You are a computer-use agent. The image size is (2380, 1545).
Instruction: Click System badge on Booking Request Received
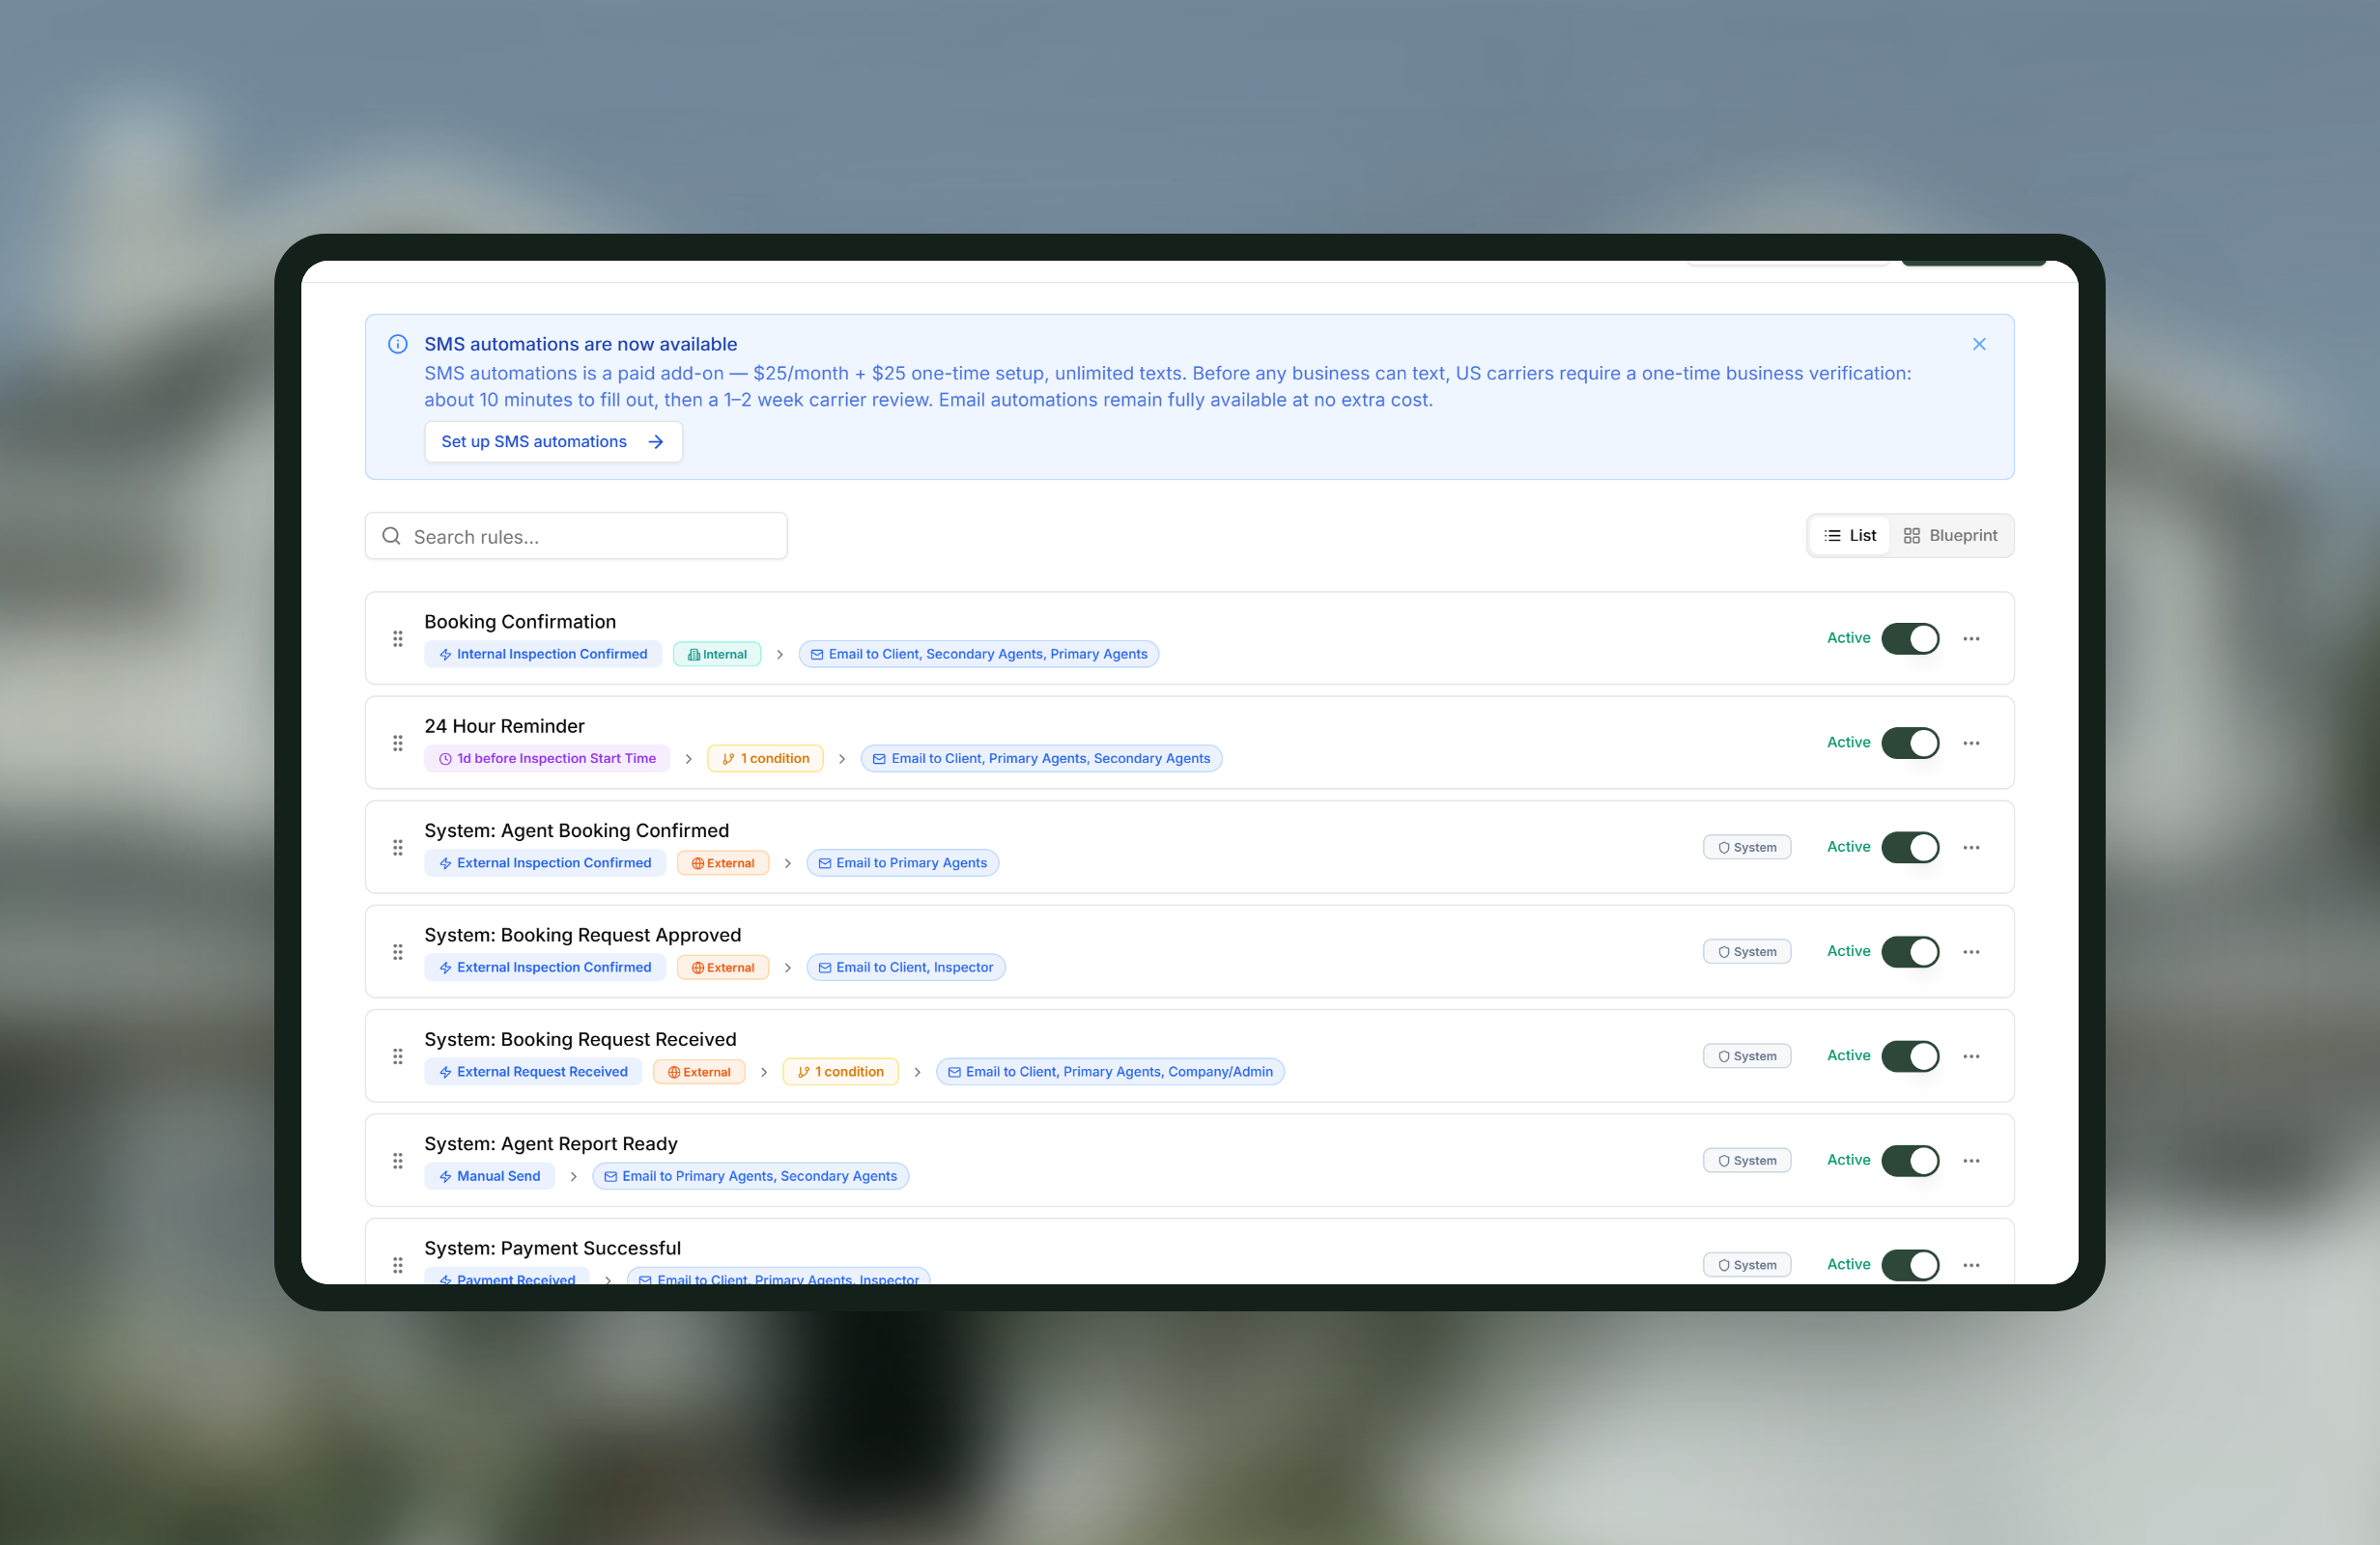[1746, 1056]
